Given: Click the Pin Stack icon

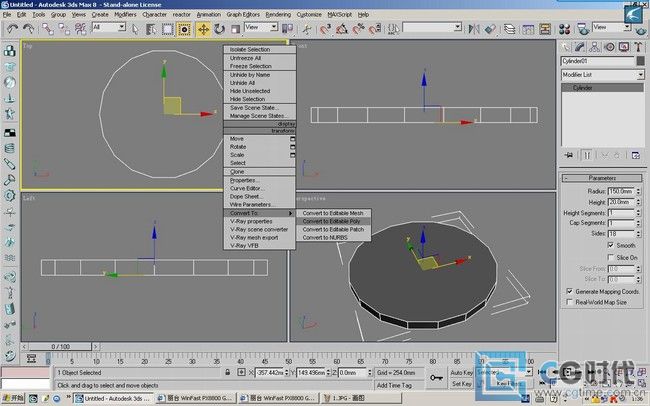Looking at the screenshot, I should pos(569,156).
